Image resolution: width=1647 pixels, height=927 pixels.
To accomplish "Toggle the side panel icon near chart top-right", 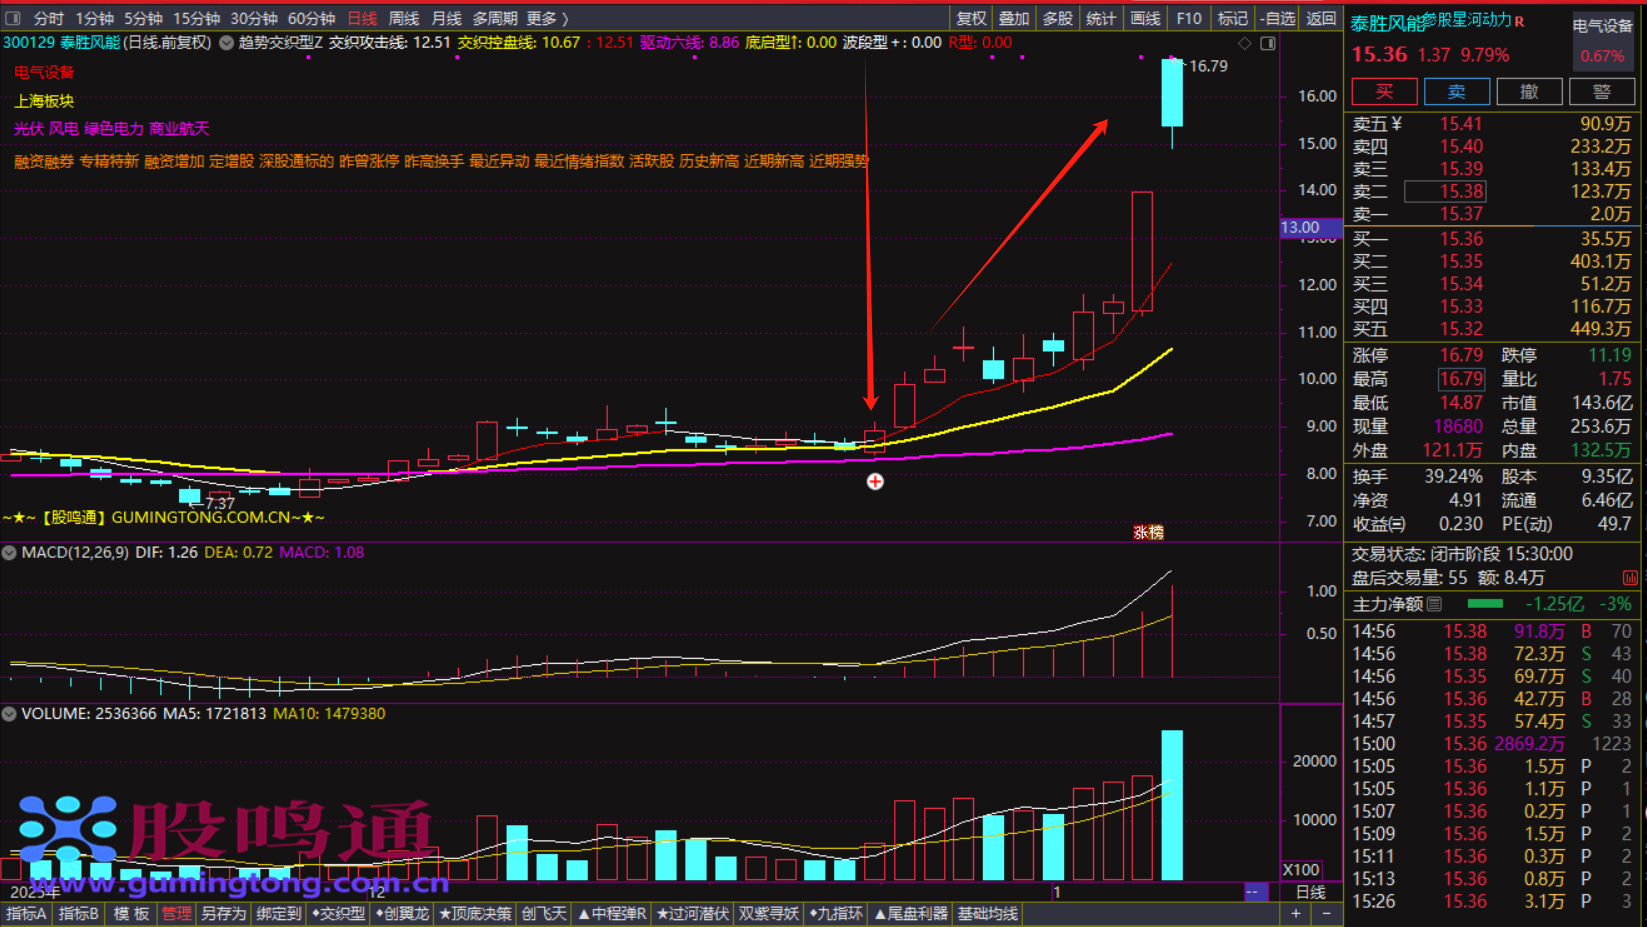I will pyautogui.click(x=1268, y=43).
